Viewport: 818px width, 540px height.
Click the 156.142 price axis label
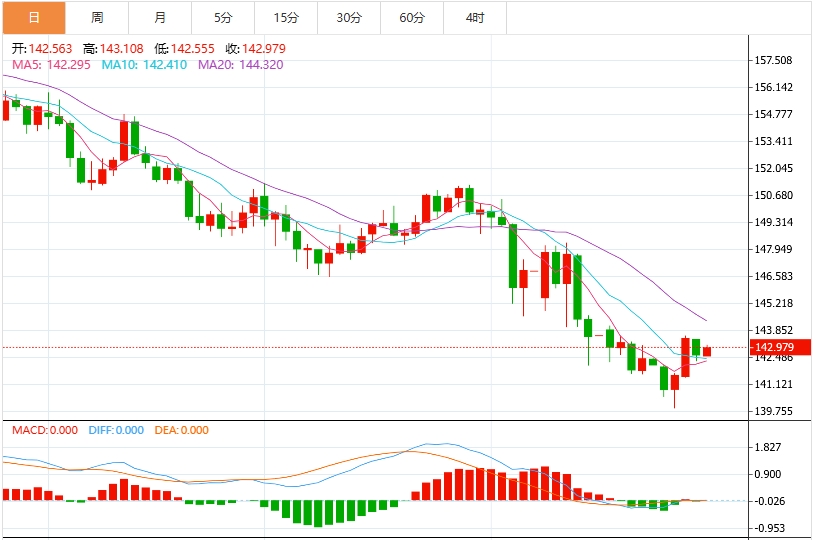[x=773, y=87]
